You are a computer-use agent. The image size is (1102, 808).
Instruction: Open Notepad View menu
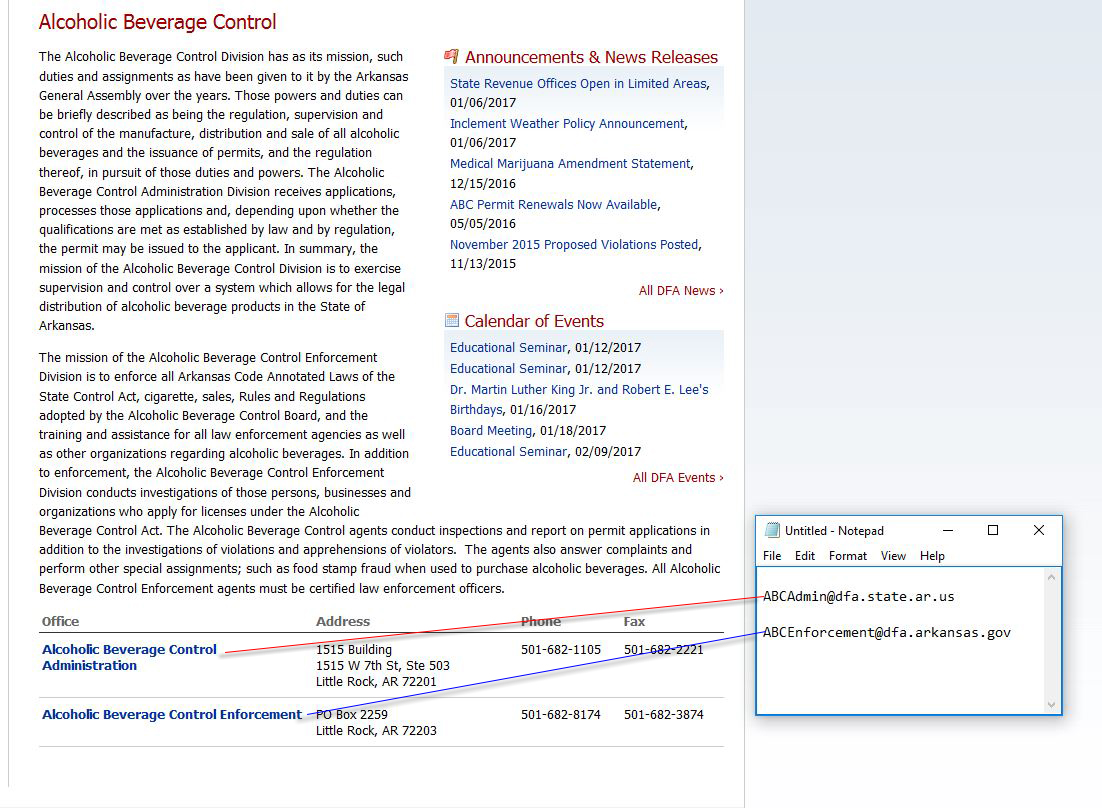point(893,556)
